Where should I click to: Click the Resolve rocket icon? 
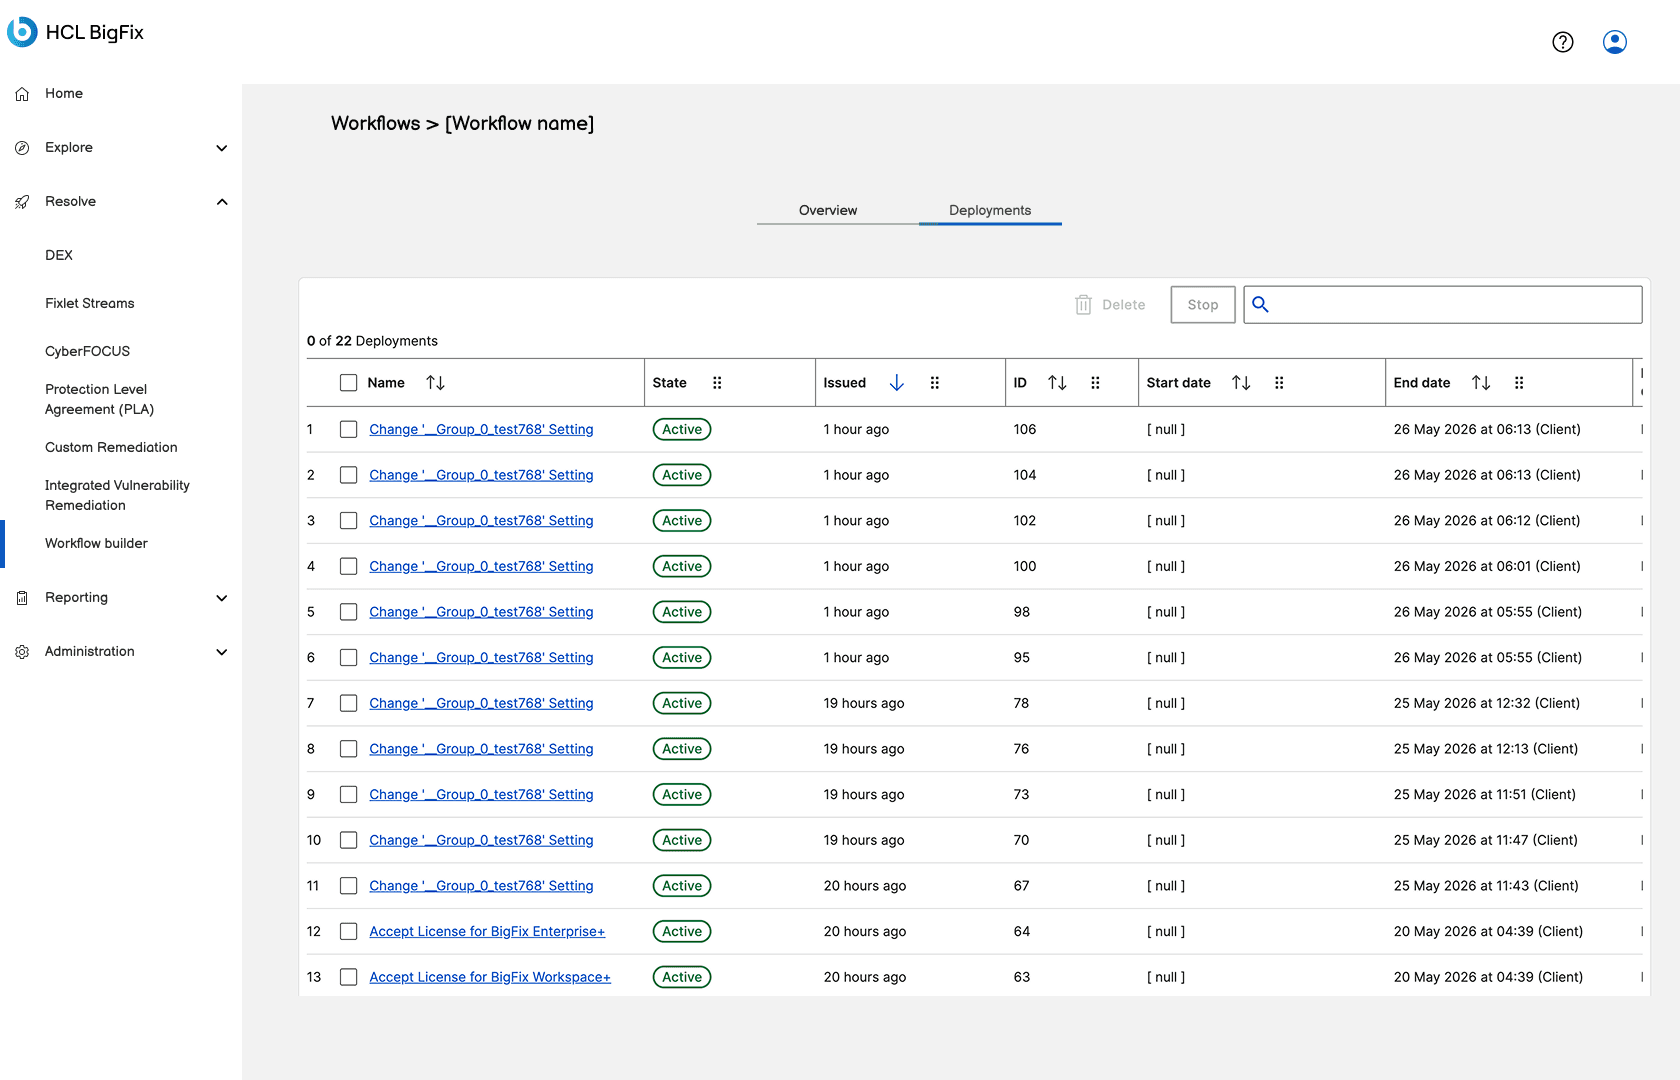22,202
